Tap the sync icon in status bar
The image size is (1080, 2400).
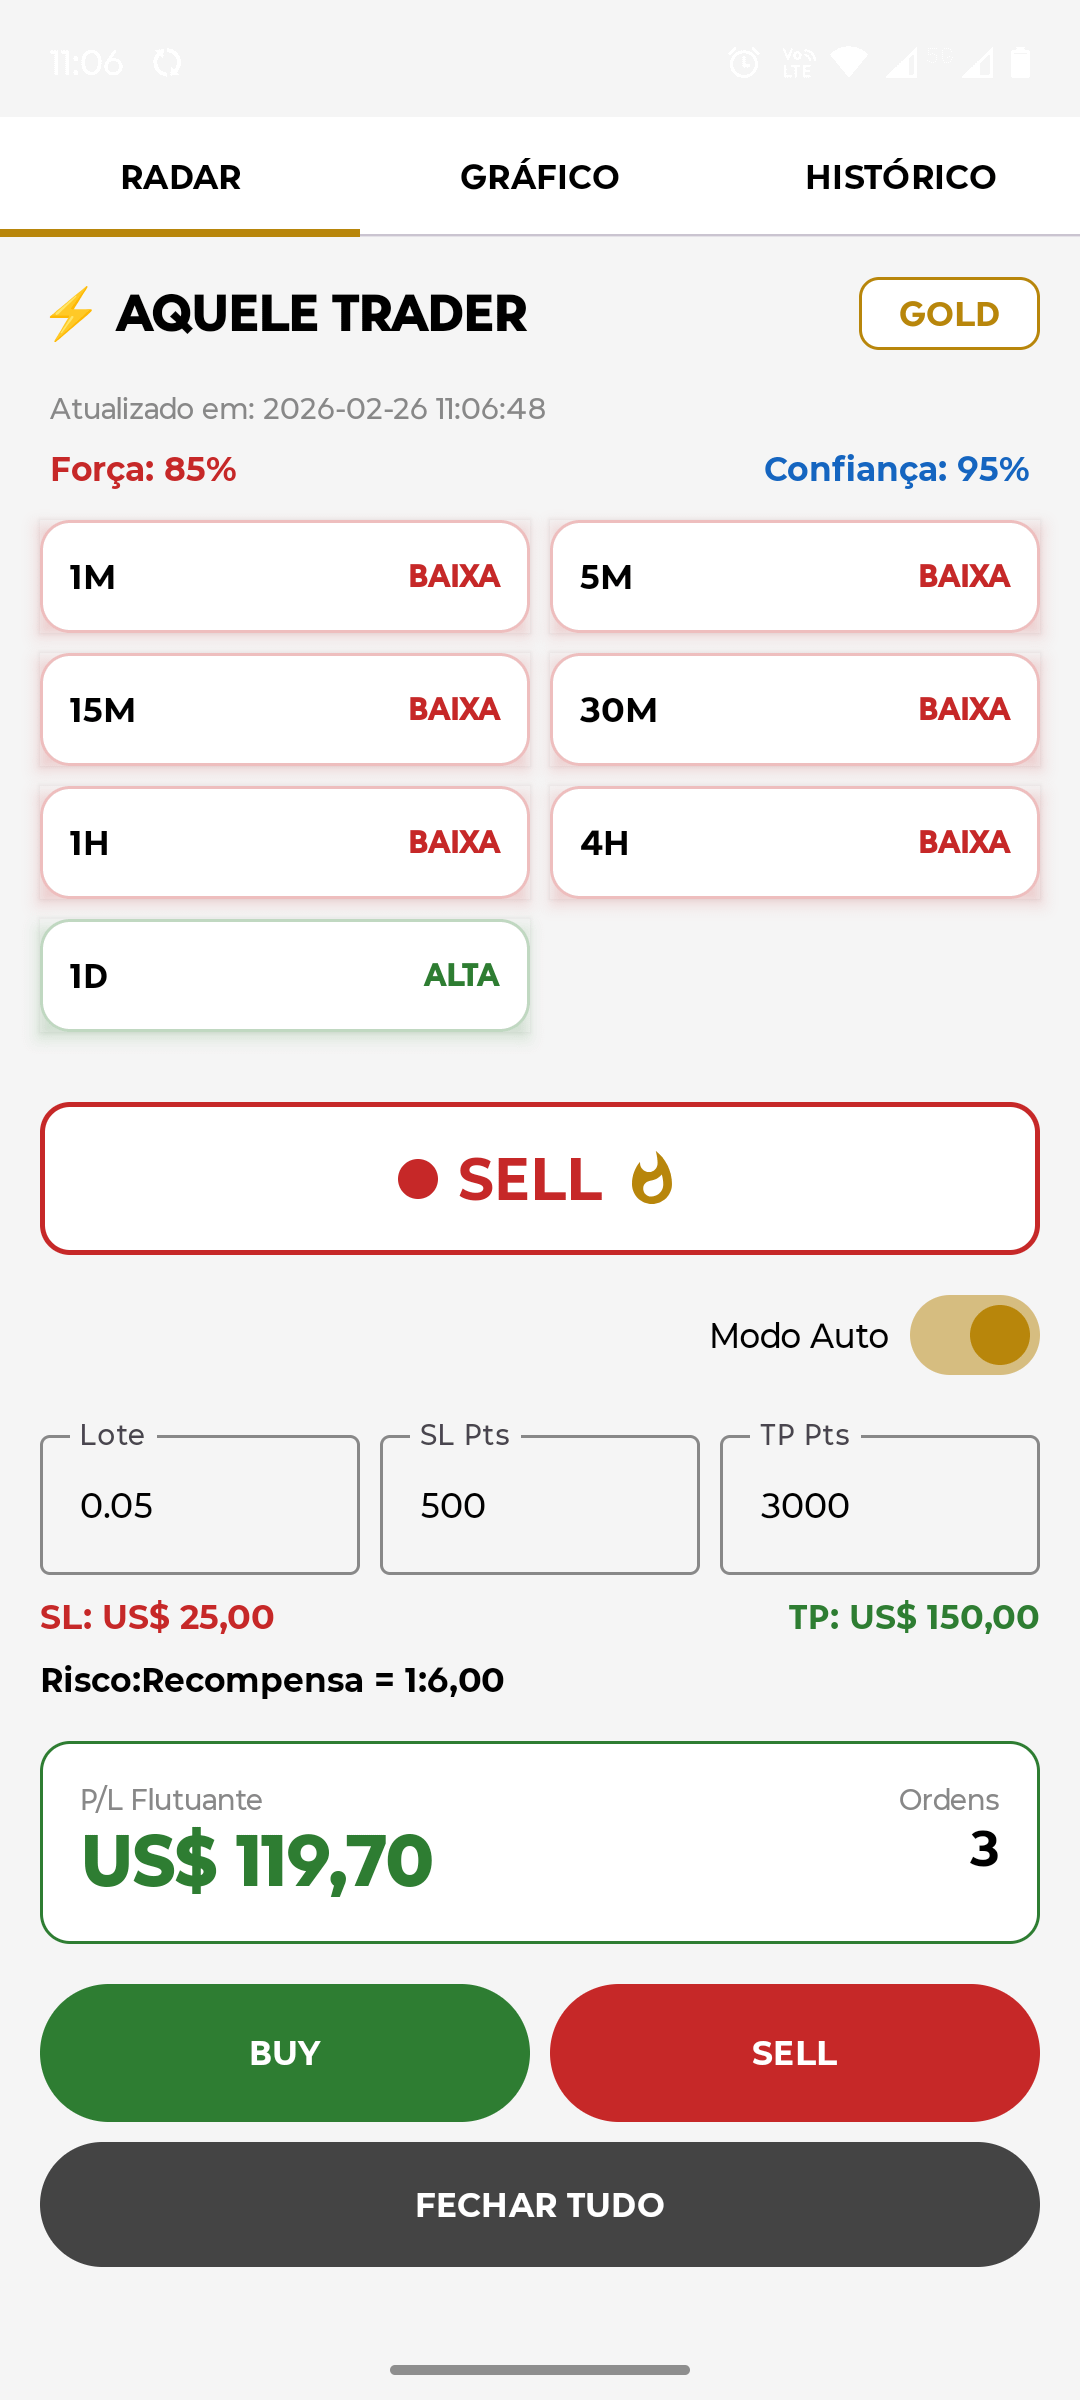167,63
